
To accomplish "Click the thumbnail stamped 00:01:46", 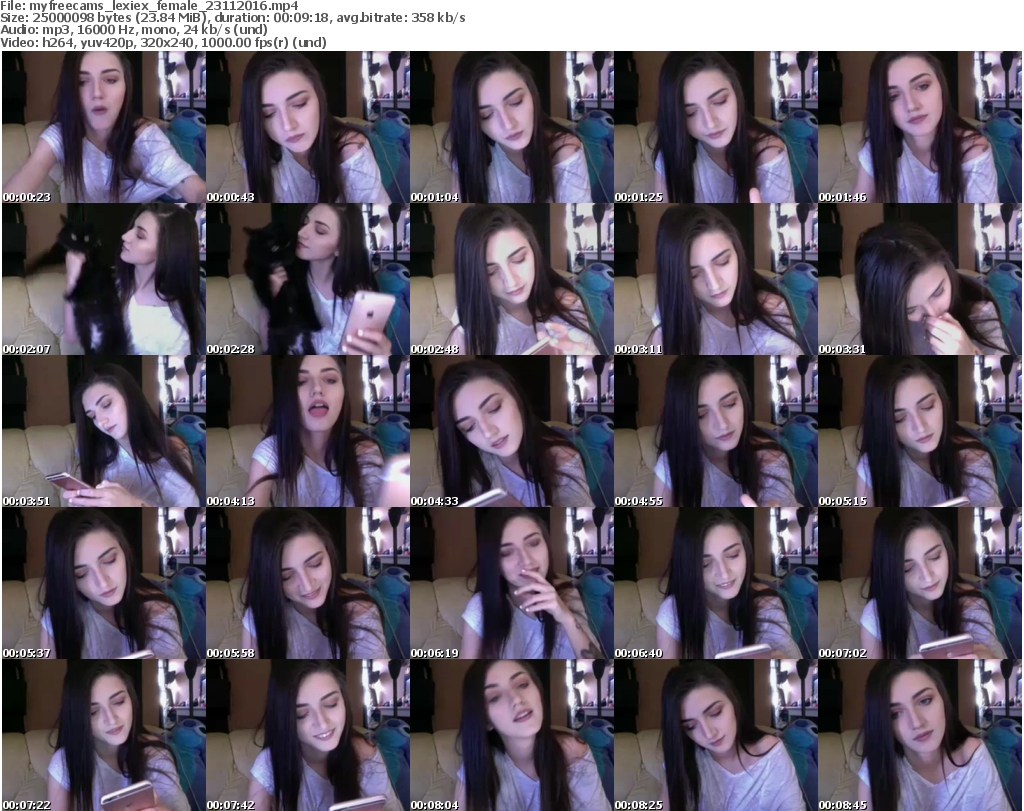I will (920, 127).
